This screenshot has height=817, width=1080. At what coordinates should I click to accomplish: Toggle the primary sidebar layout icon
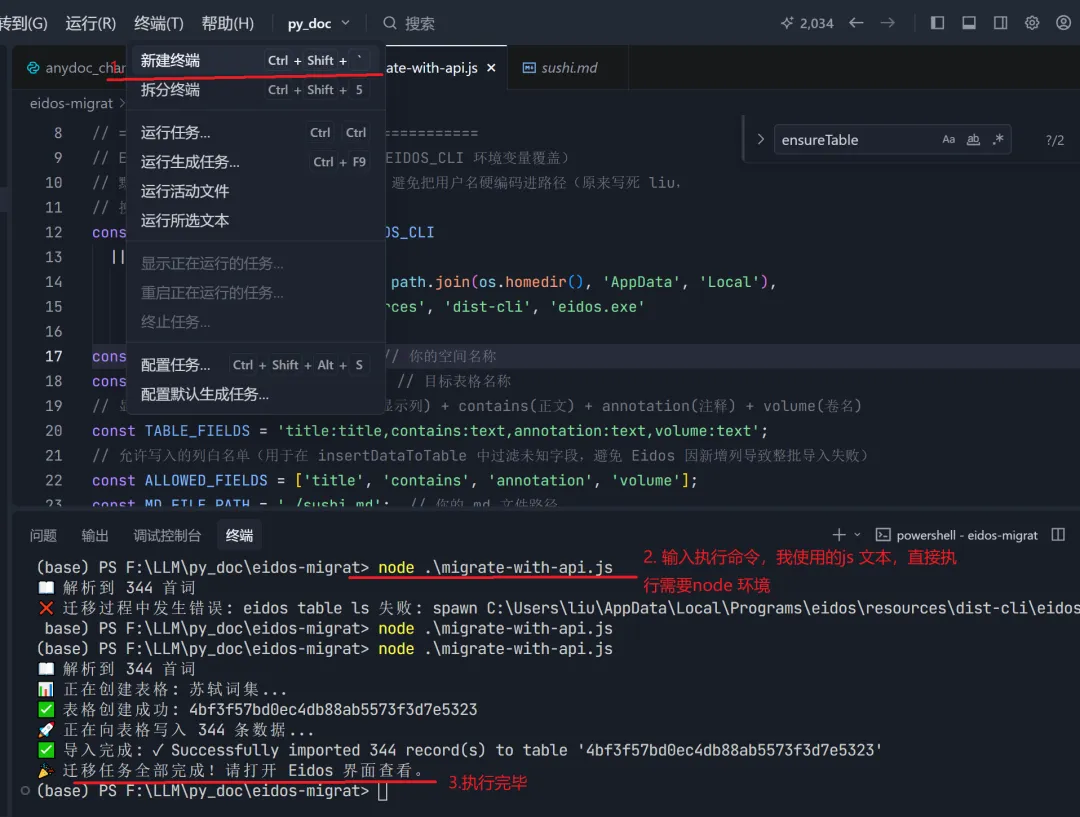[937, 23]
